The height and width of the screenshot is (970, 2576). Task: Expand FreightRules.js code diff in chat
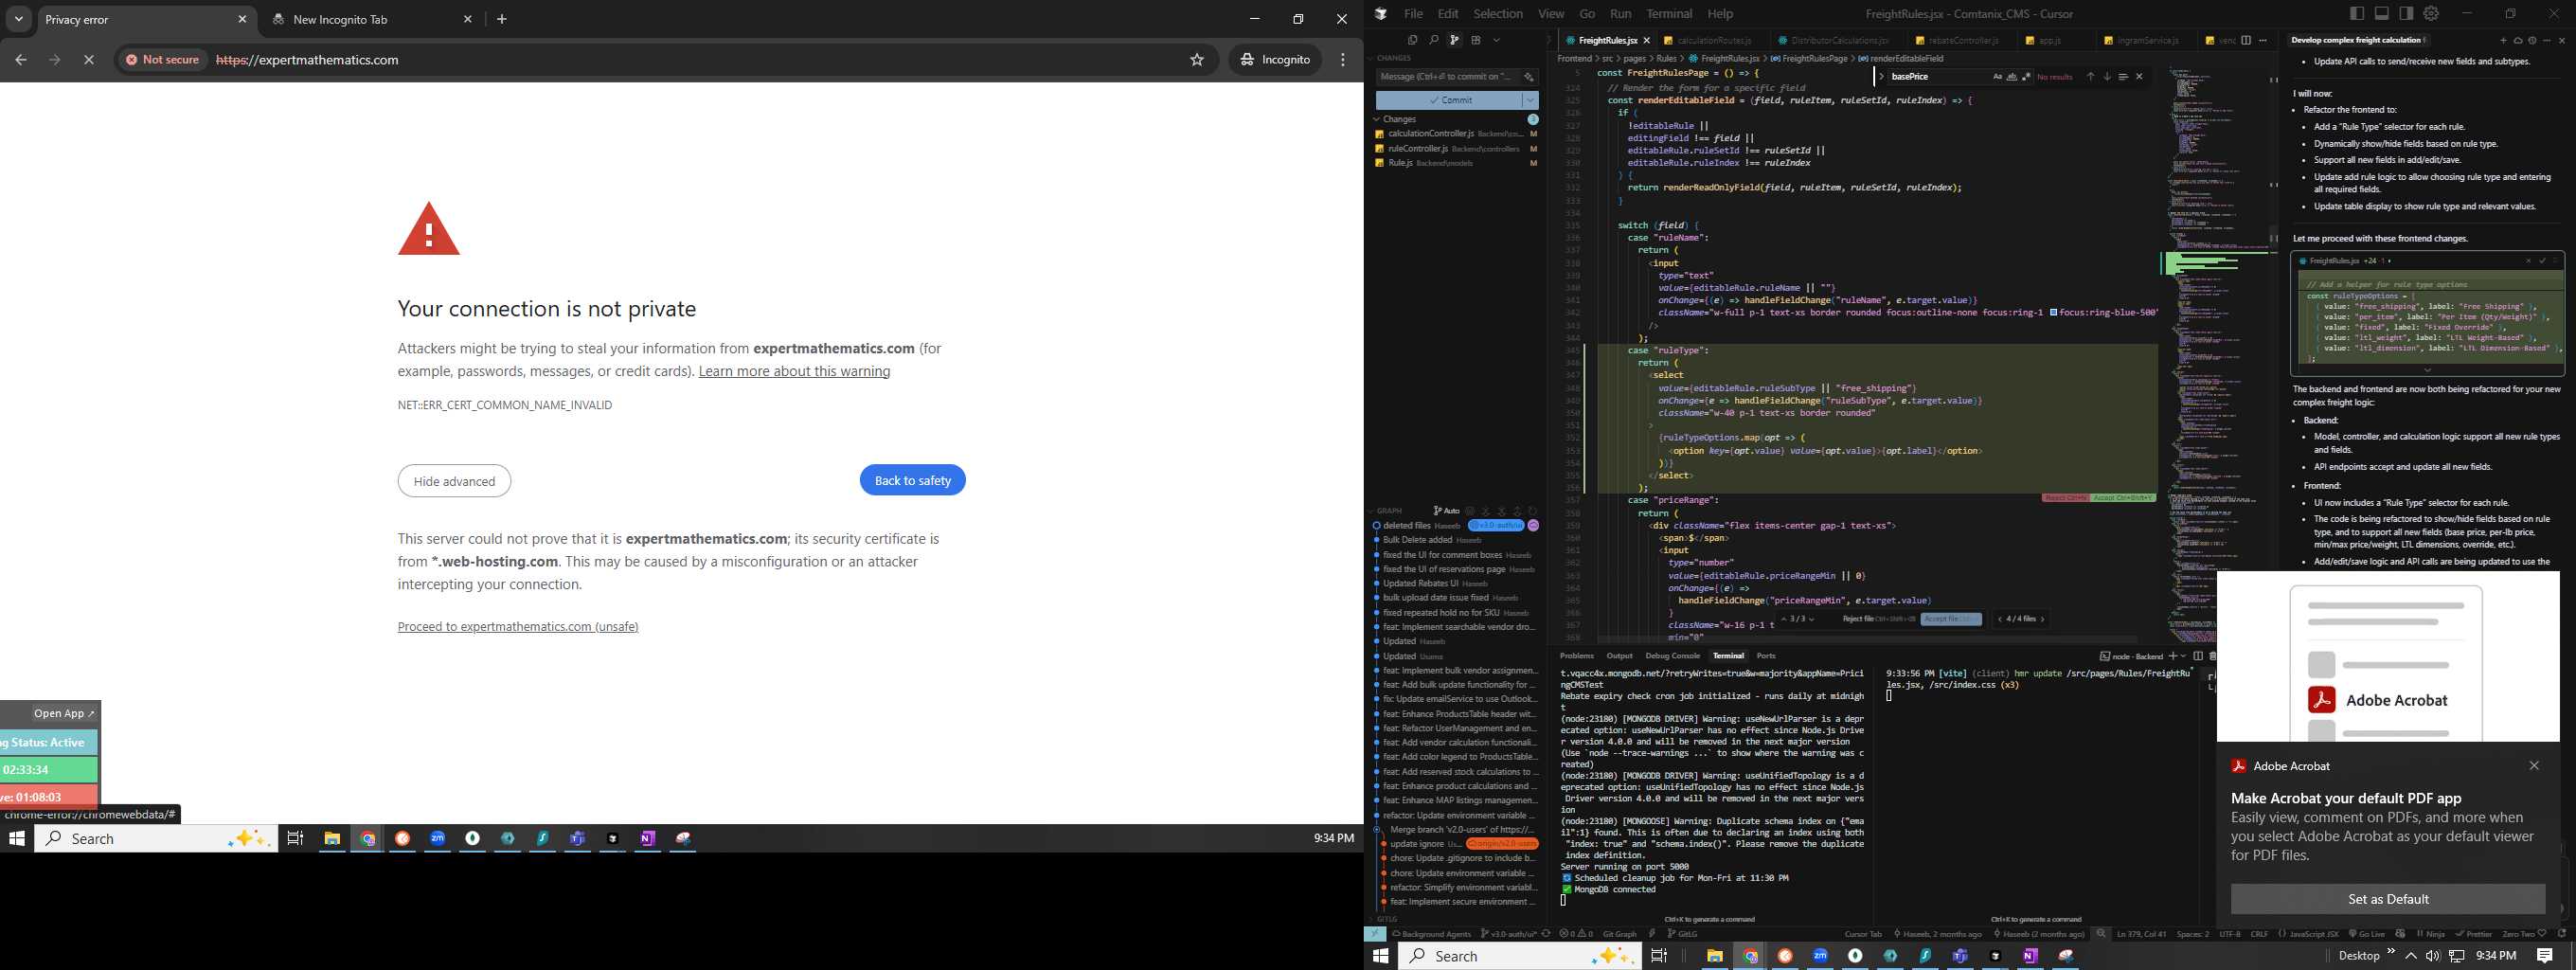(x=2427, y=370)
